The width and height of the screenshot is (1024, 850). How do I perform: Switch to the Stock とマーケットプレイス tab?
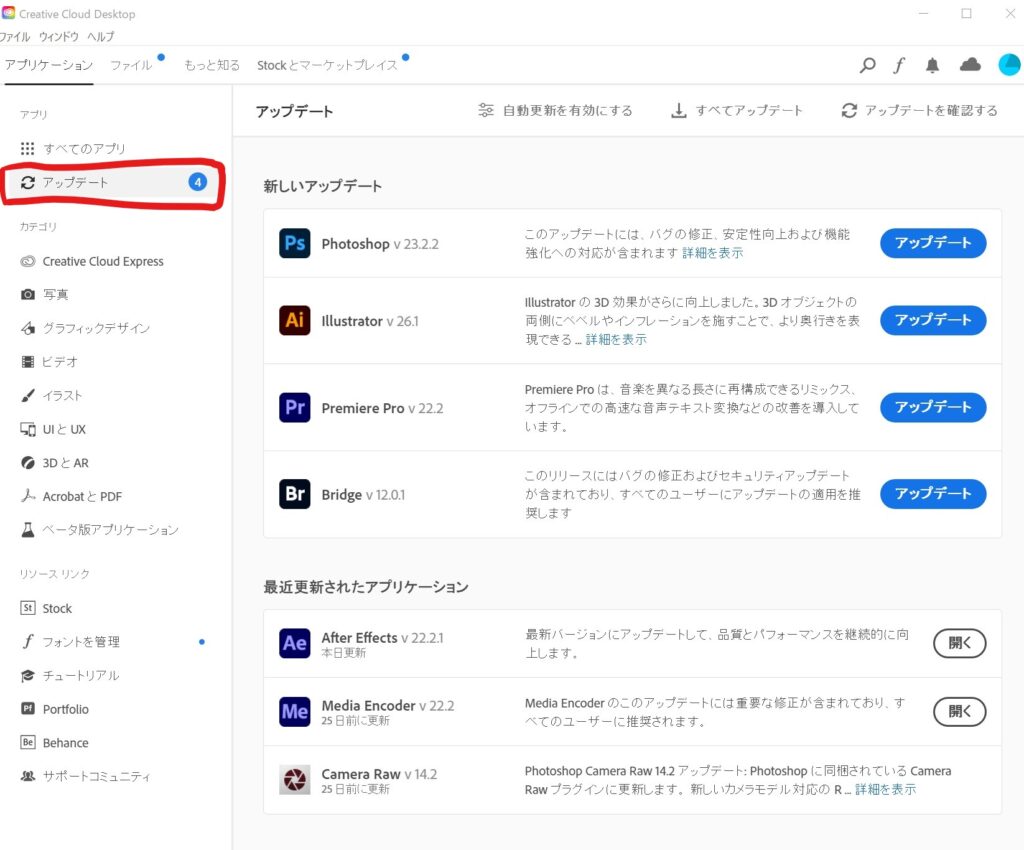(x=327, y=65)
